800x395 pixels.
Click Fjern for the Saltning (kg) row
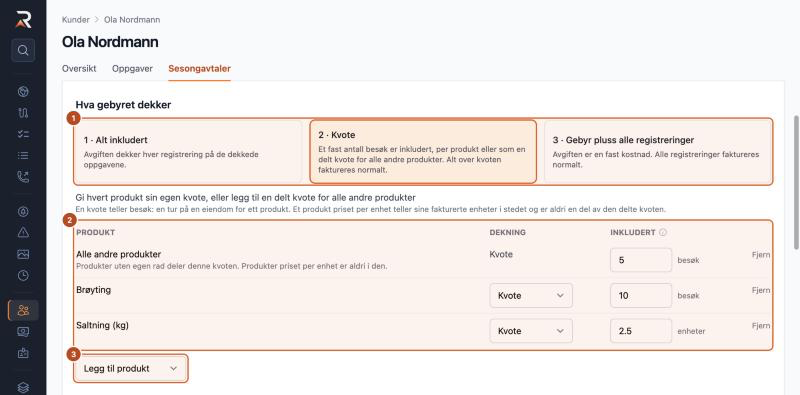tap(761, 326)
